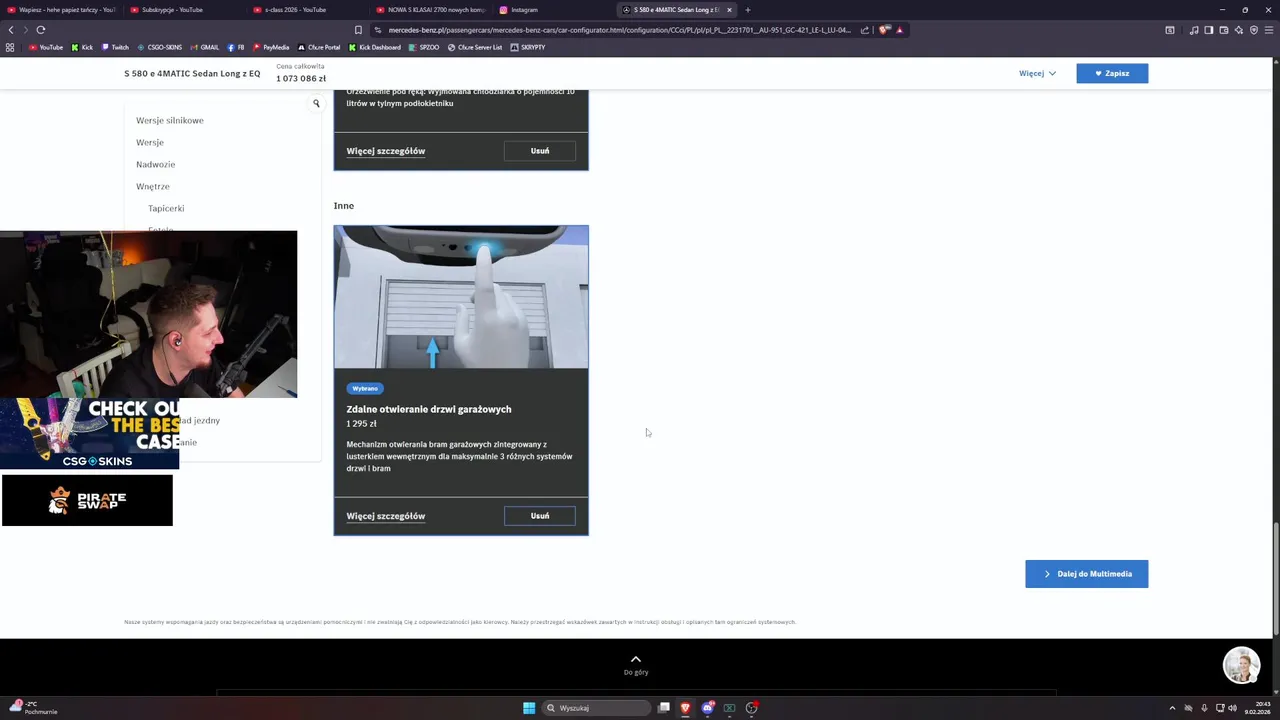Click Usuń on the chłodziarka card

(540, 151)
